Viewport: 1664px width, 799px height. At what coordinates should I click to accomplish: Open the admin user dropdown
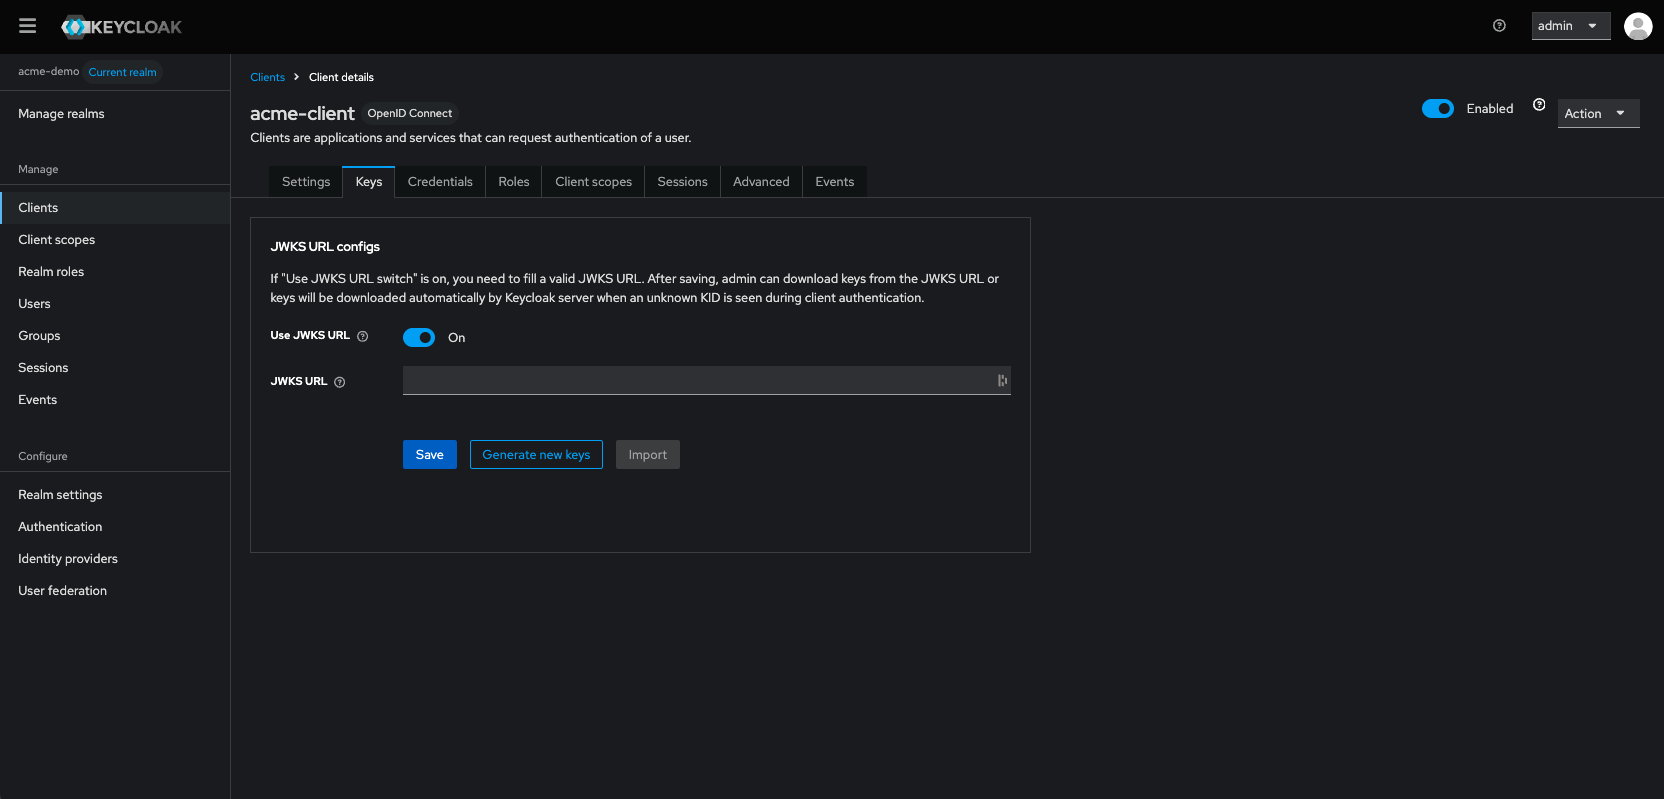pos(1571,26)
